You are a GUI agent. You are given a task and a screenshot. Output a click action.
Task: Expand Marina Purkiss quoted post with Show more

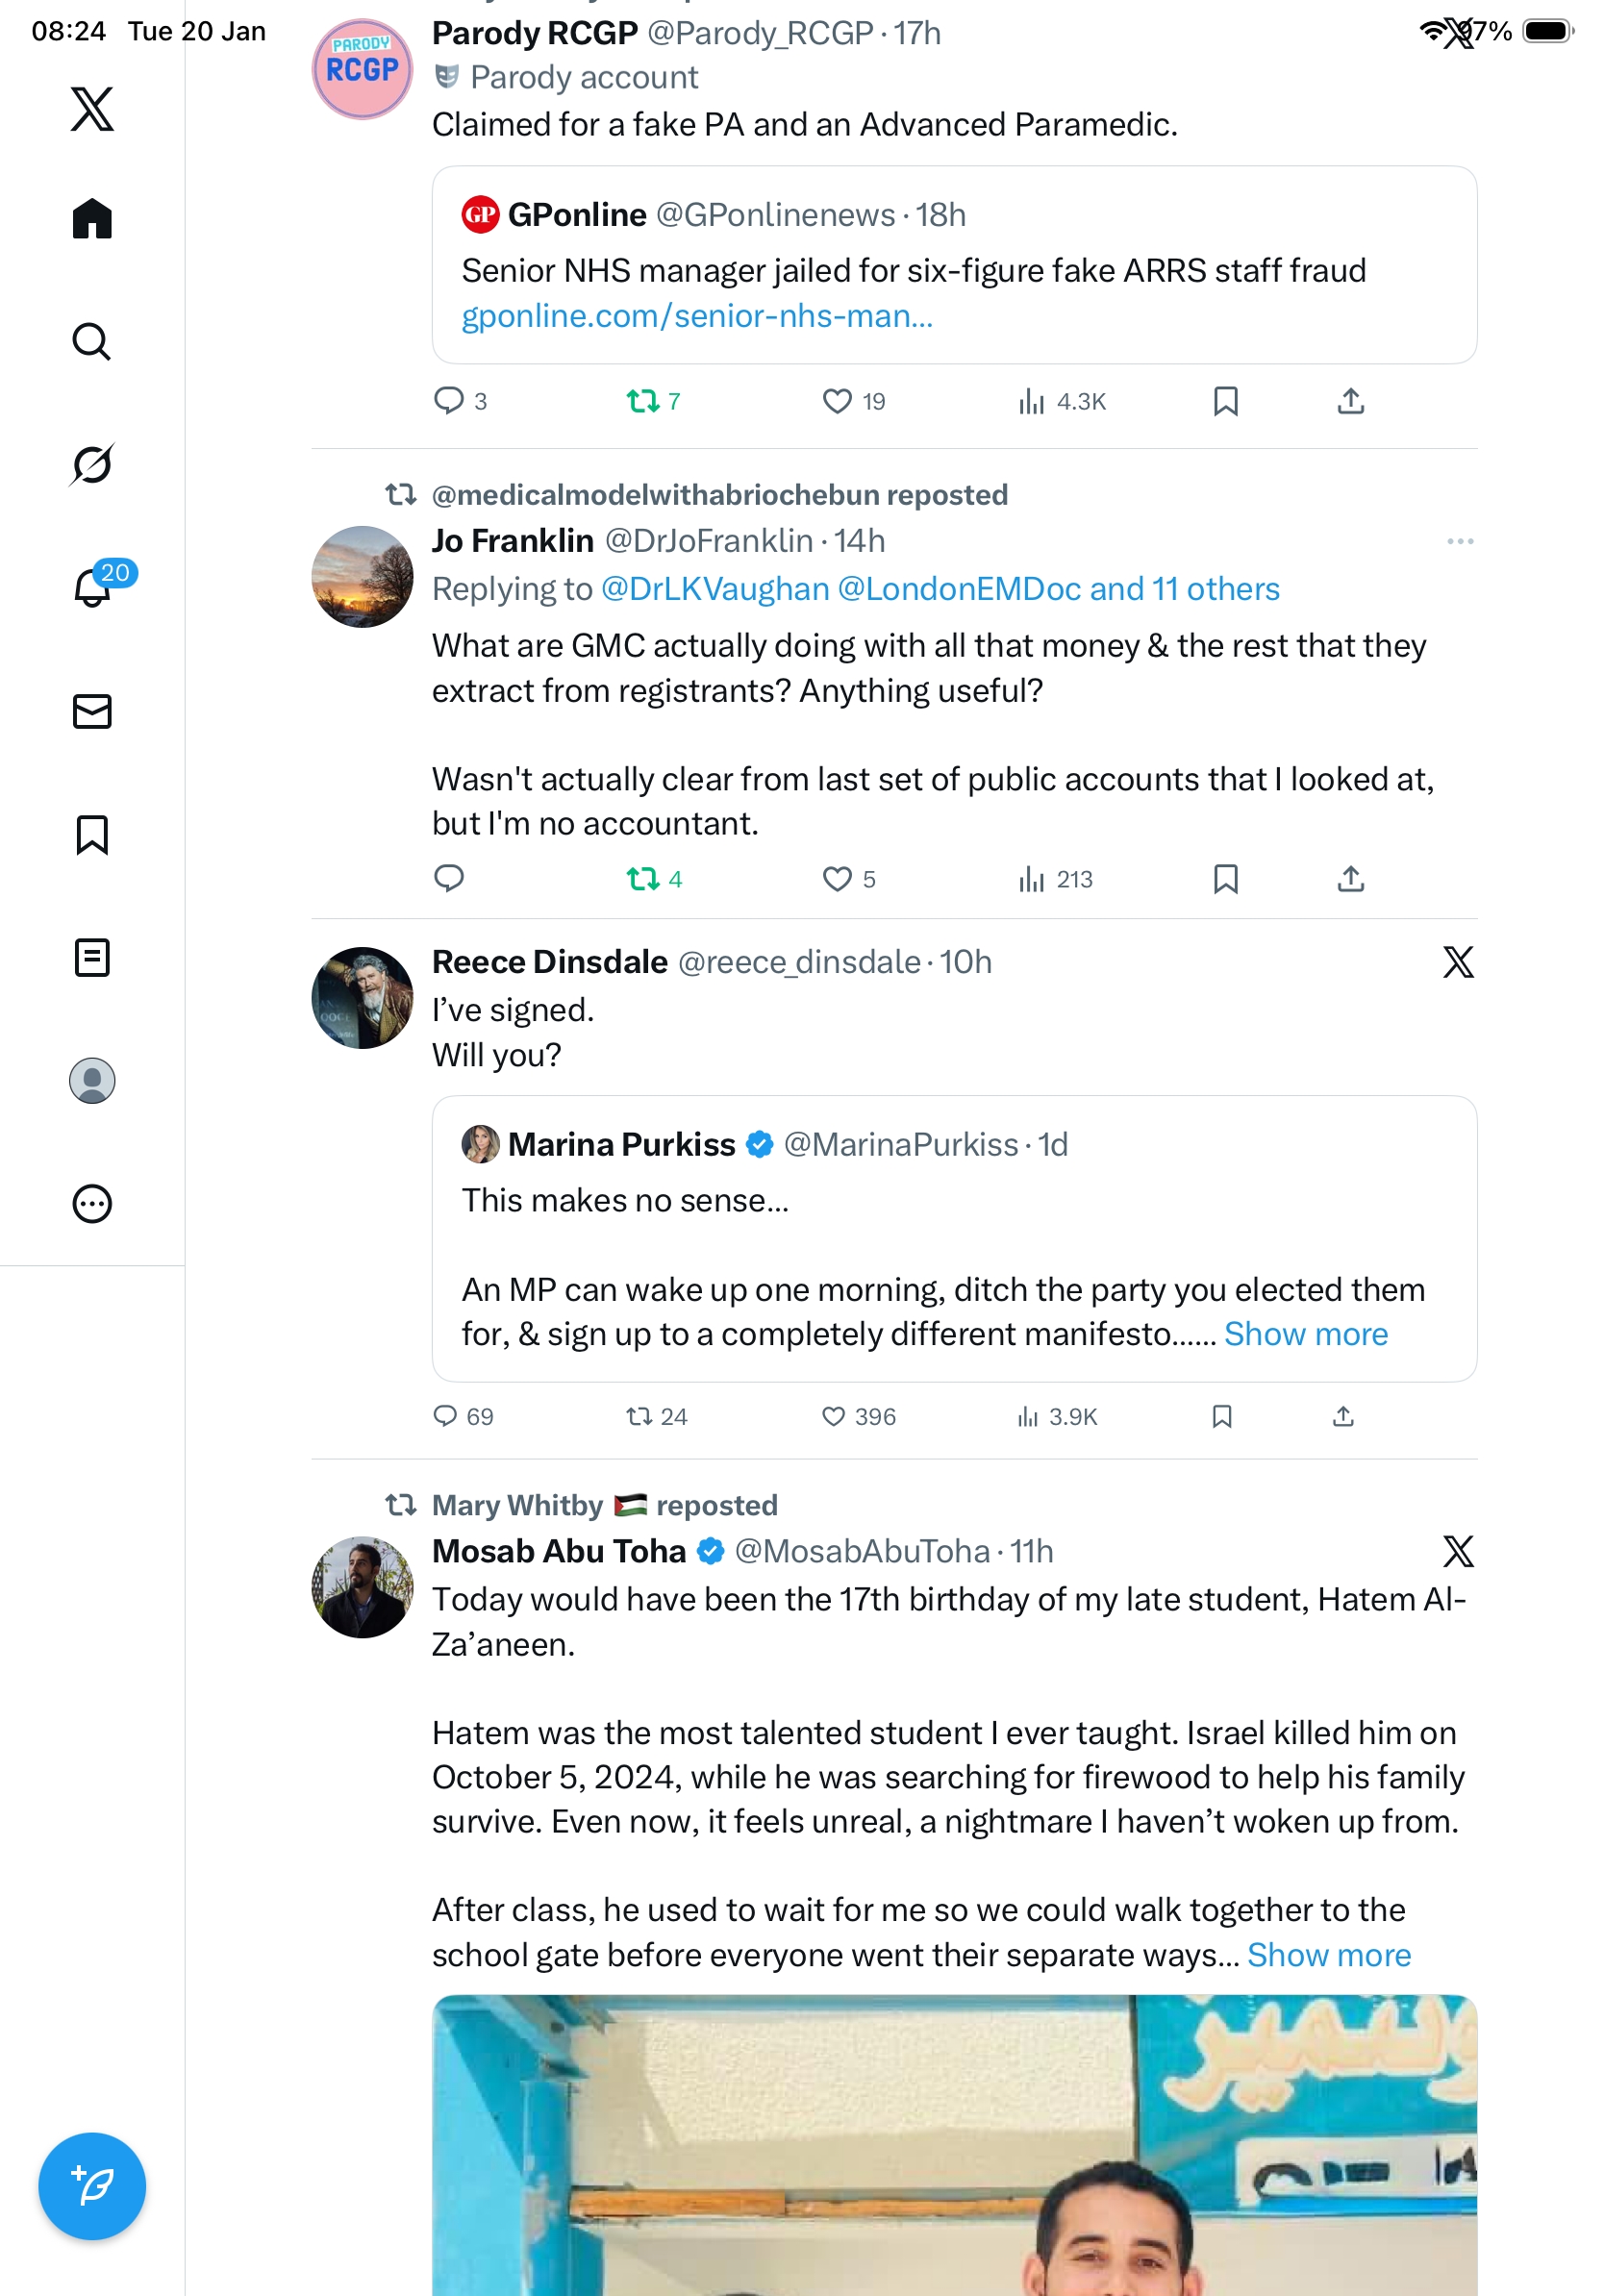click(1305, 1334)
